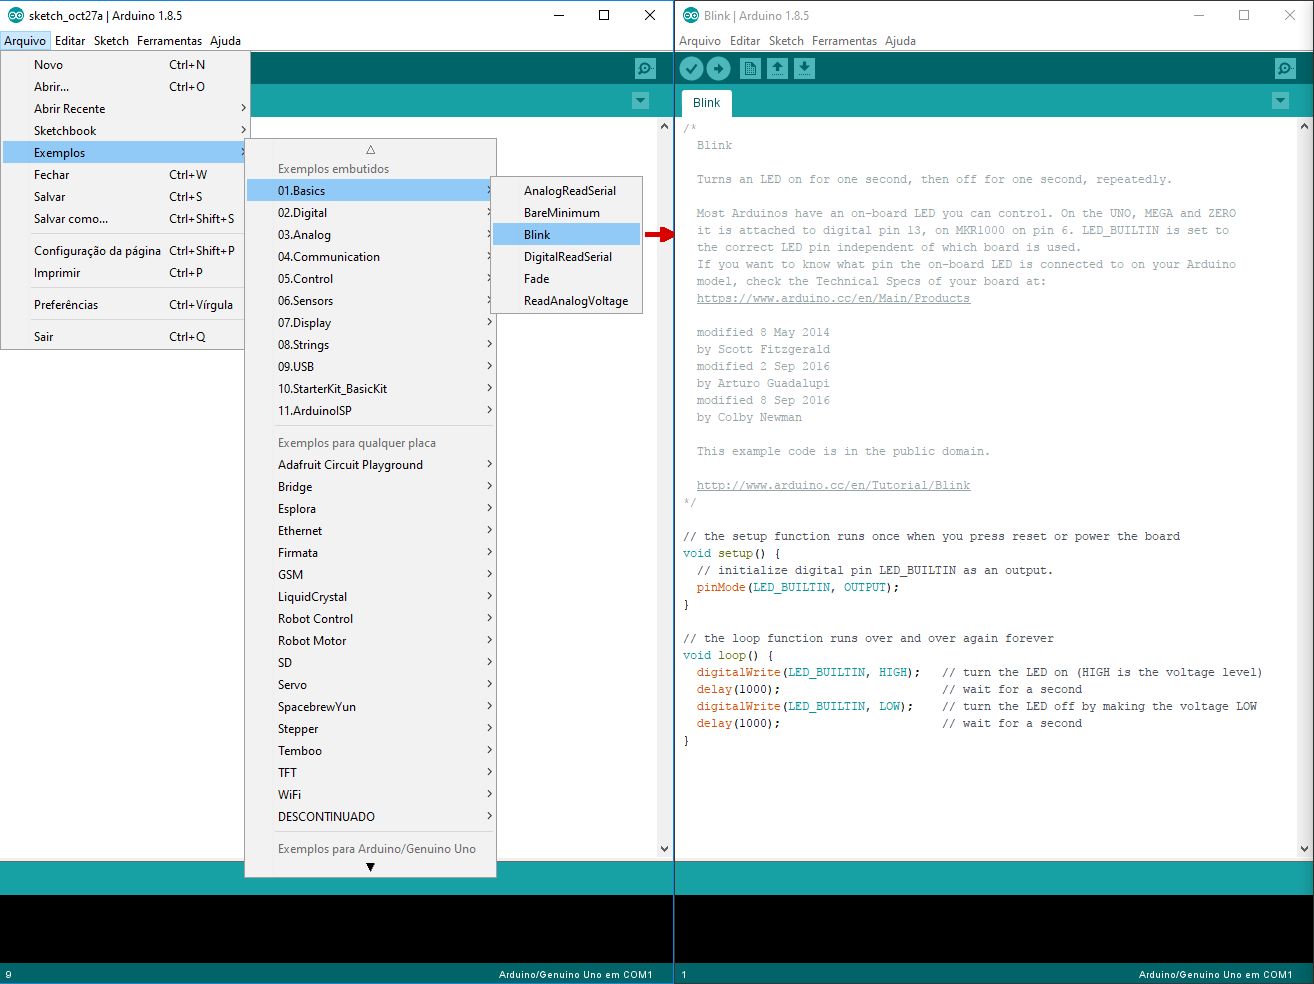This screenshot has height=984, width=1314.
Task: Open the arduino.cc Main/Products link
Action: point(833,299)
